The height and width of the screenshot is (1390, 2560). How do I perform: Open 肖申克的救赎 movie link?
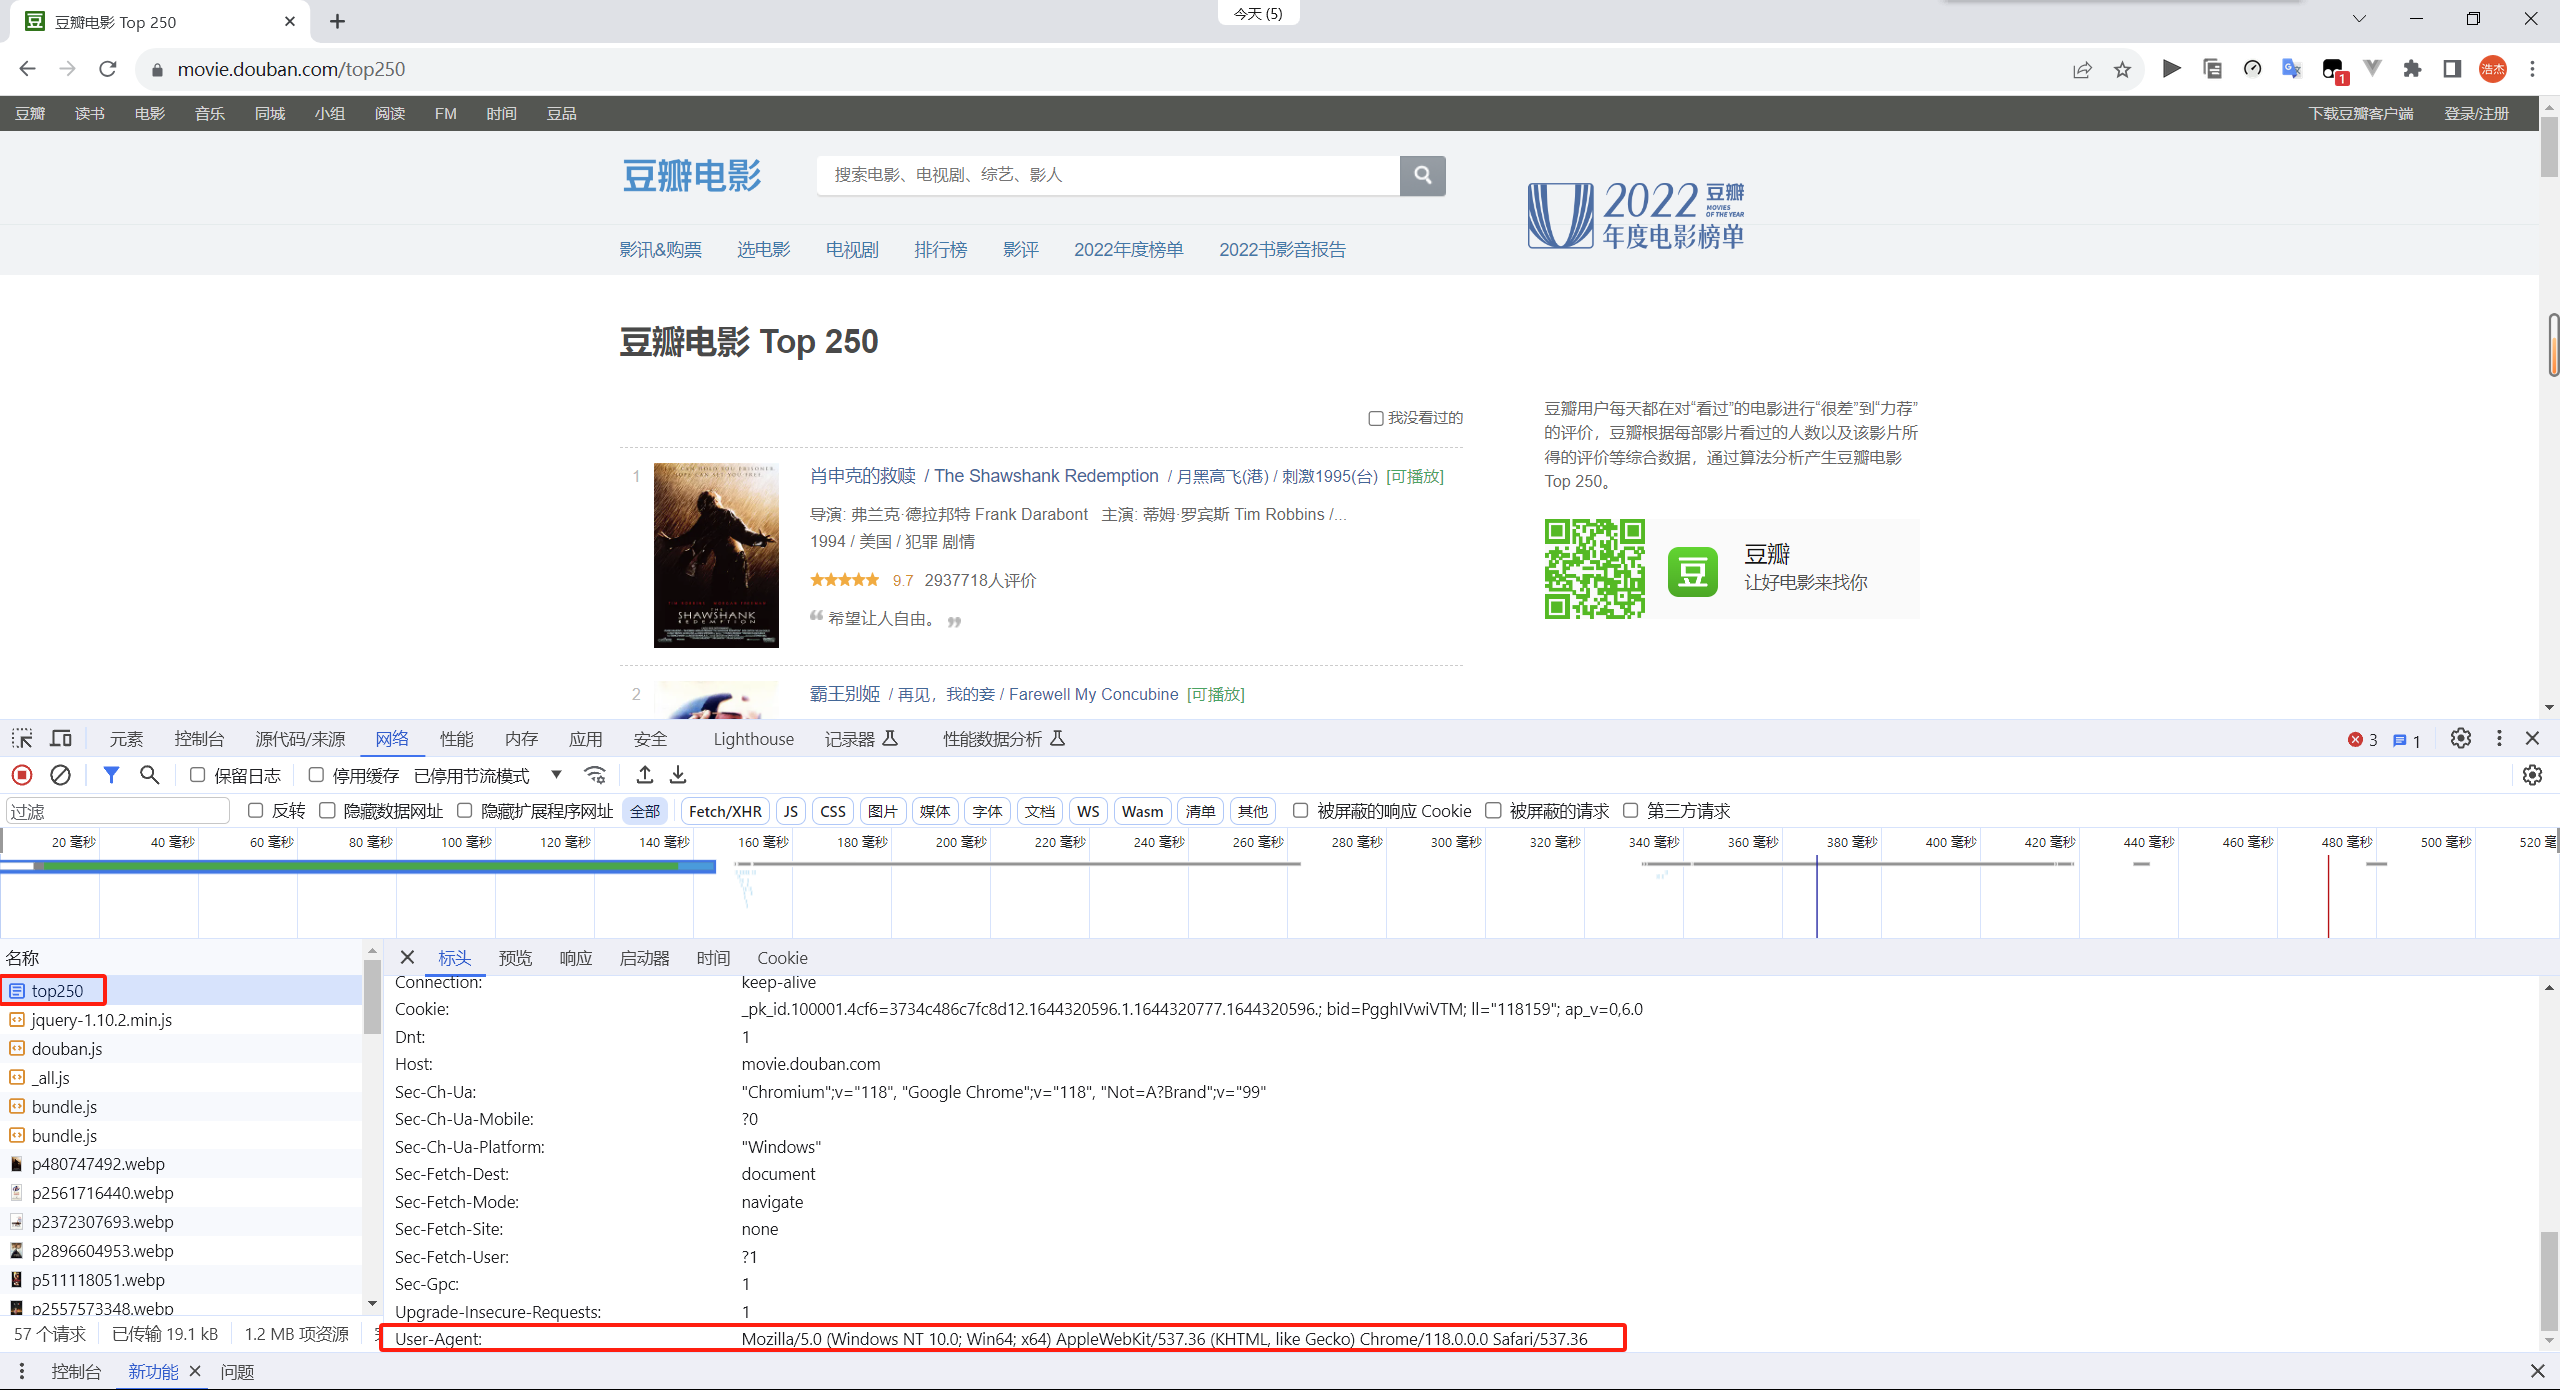(863, 476)
